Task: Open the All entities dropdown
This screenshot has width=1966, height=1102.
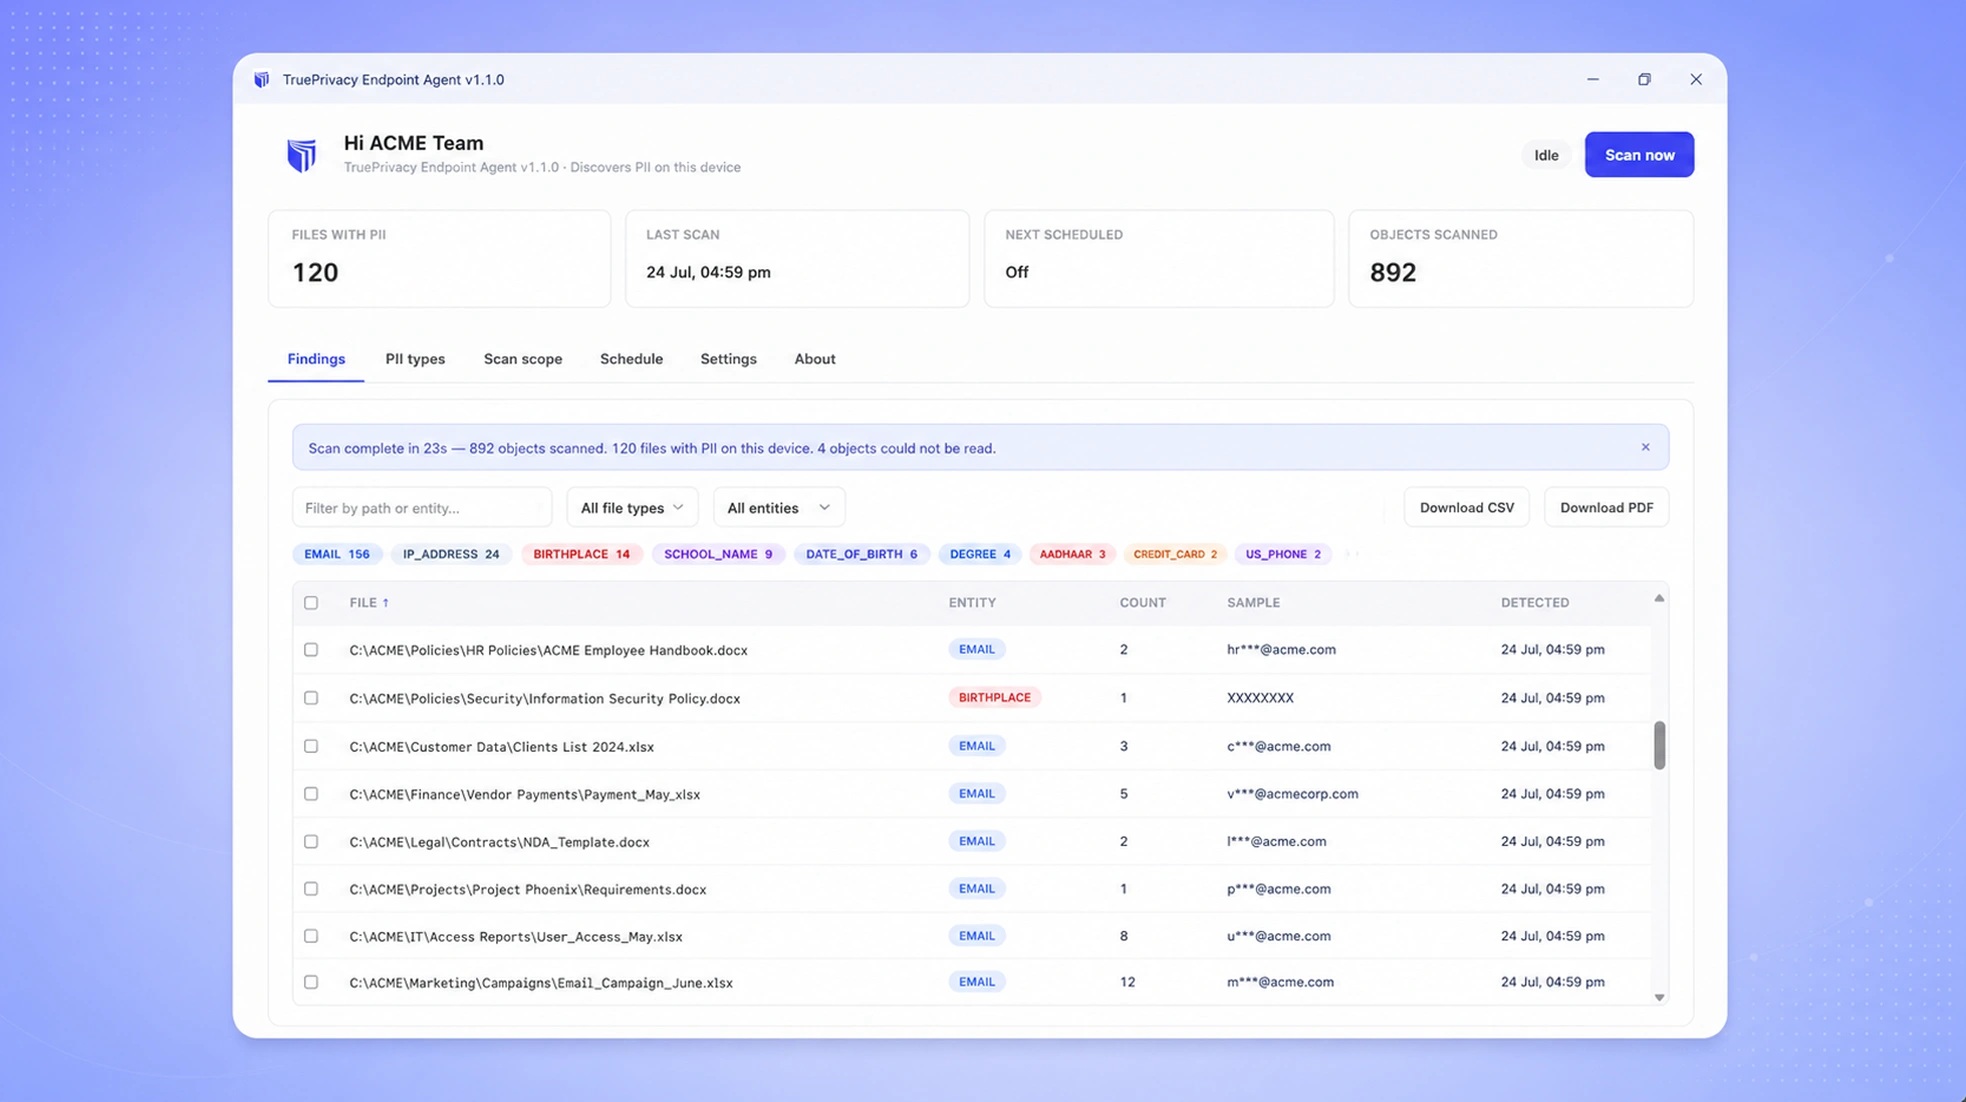Action: tap(778, 507)
